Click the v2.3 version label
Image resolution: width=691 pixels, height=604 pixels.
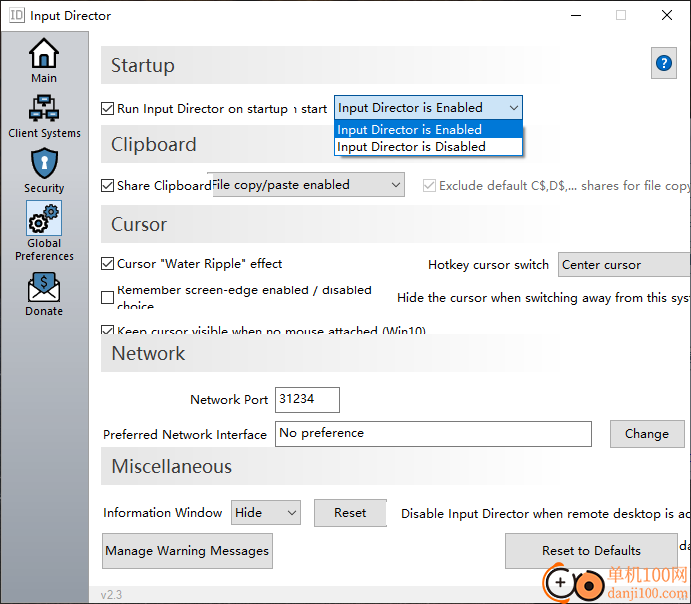tap(111, 595)
